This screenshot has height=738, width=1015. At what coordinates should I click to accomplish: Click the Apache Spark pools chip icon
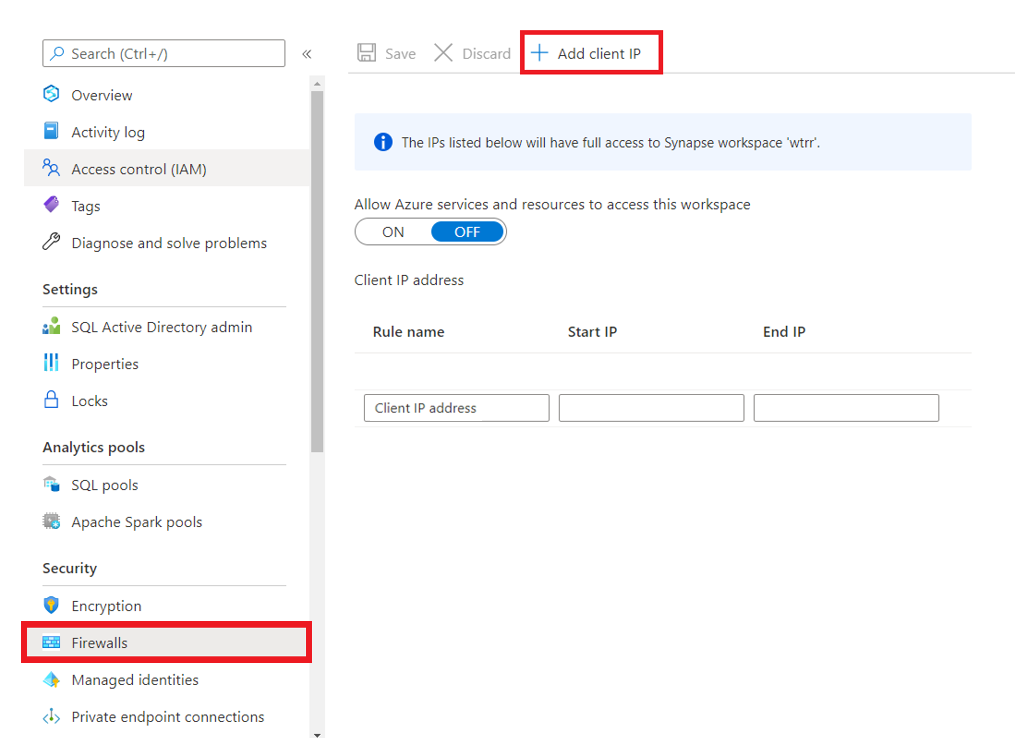click(x=51, y=520)
